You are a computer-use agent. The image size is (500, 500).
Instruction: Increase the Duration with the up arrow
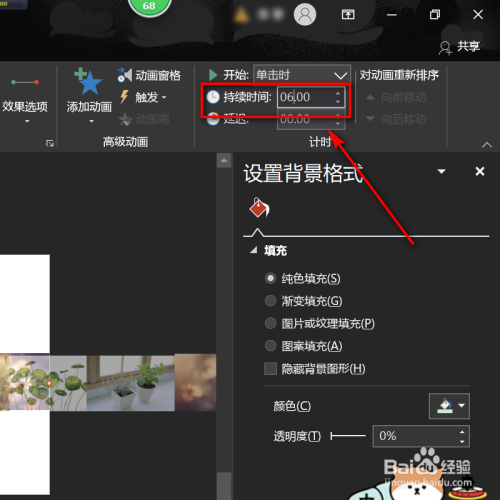tap(338, 93)
